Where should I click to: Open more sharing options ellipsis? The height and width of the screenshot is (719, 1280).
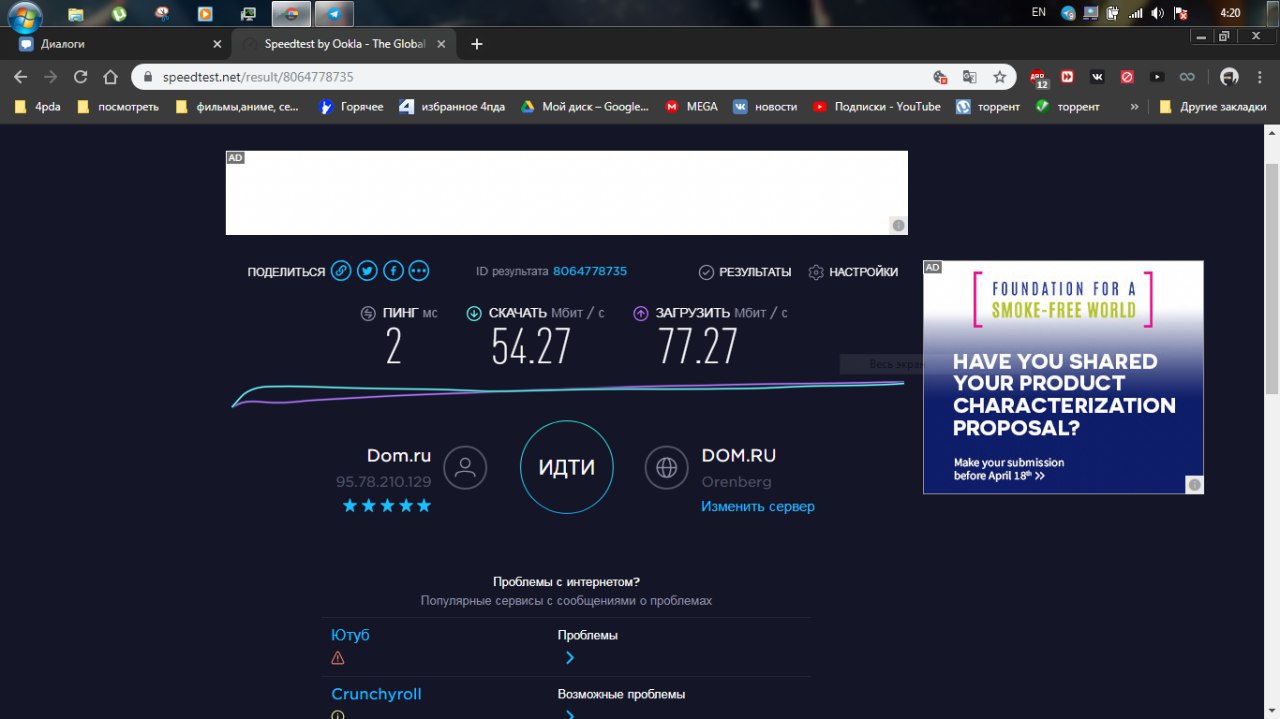click(419, 271)
